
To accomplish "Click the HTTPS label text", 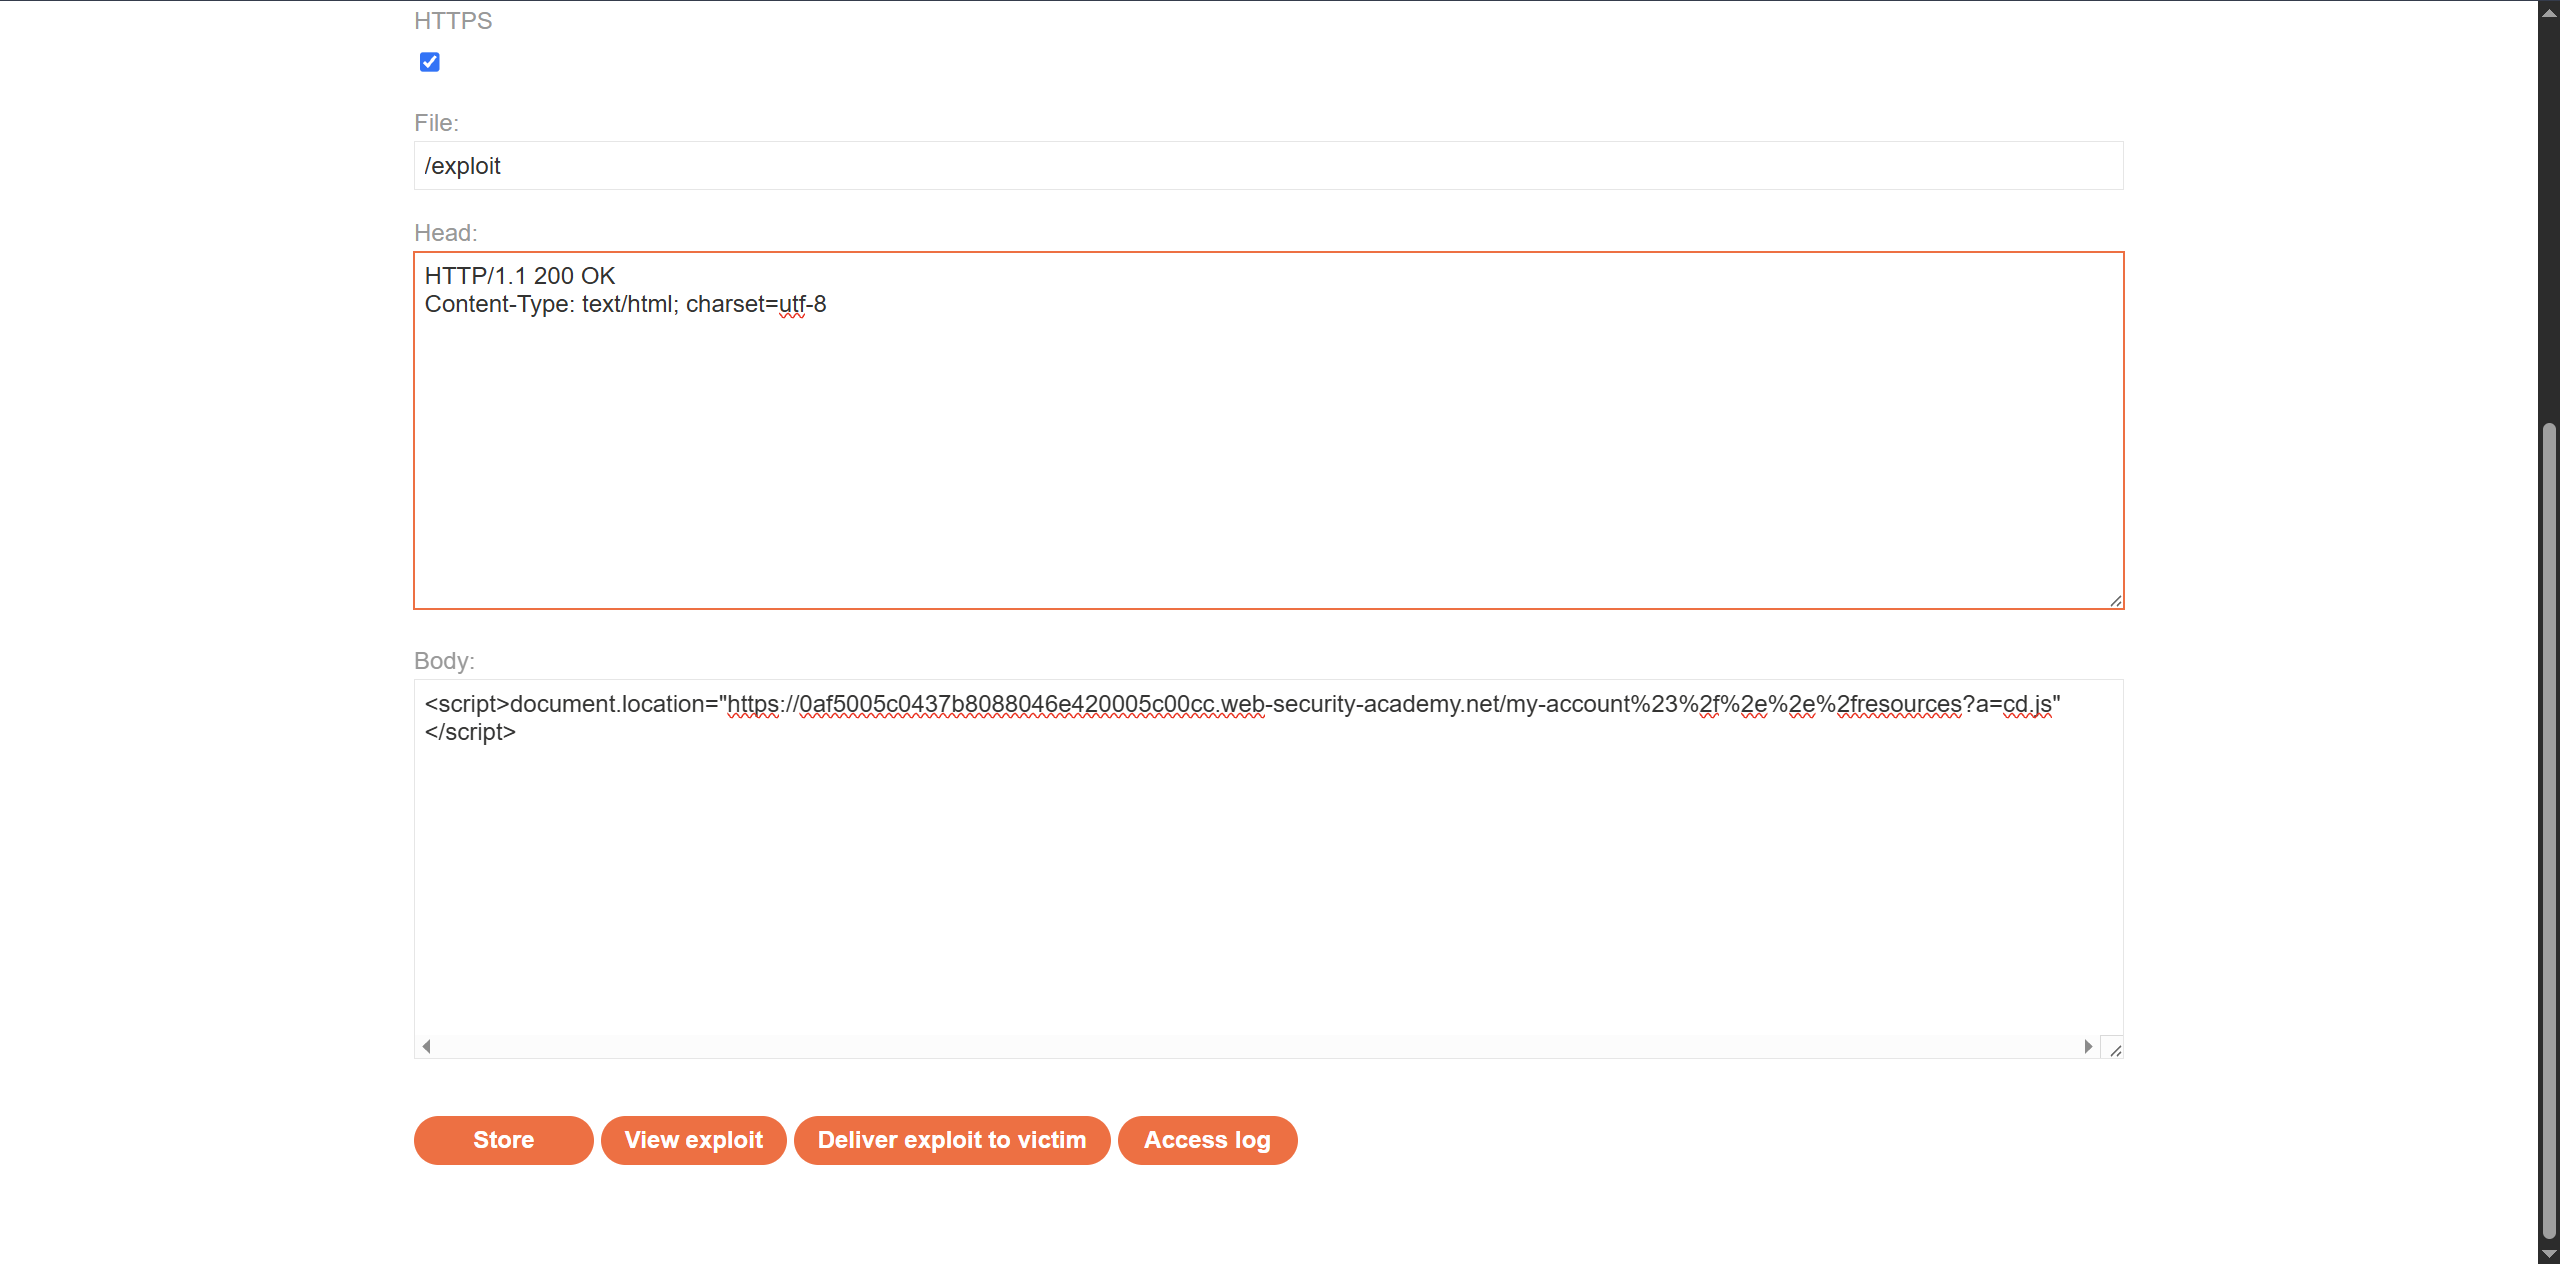I will 453,21.
